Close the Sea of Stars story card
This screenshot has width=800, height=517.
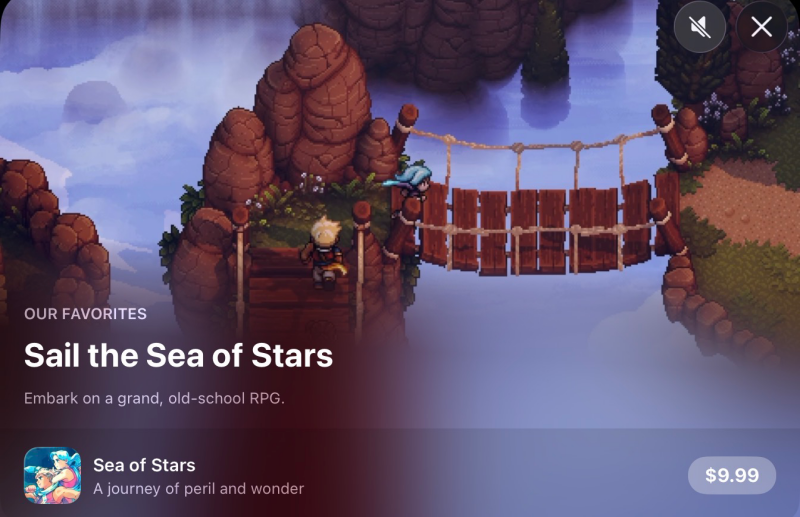761,27
